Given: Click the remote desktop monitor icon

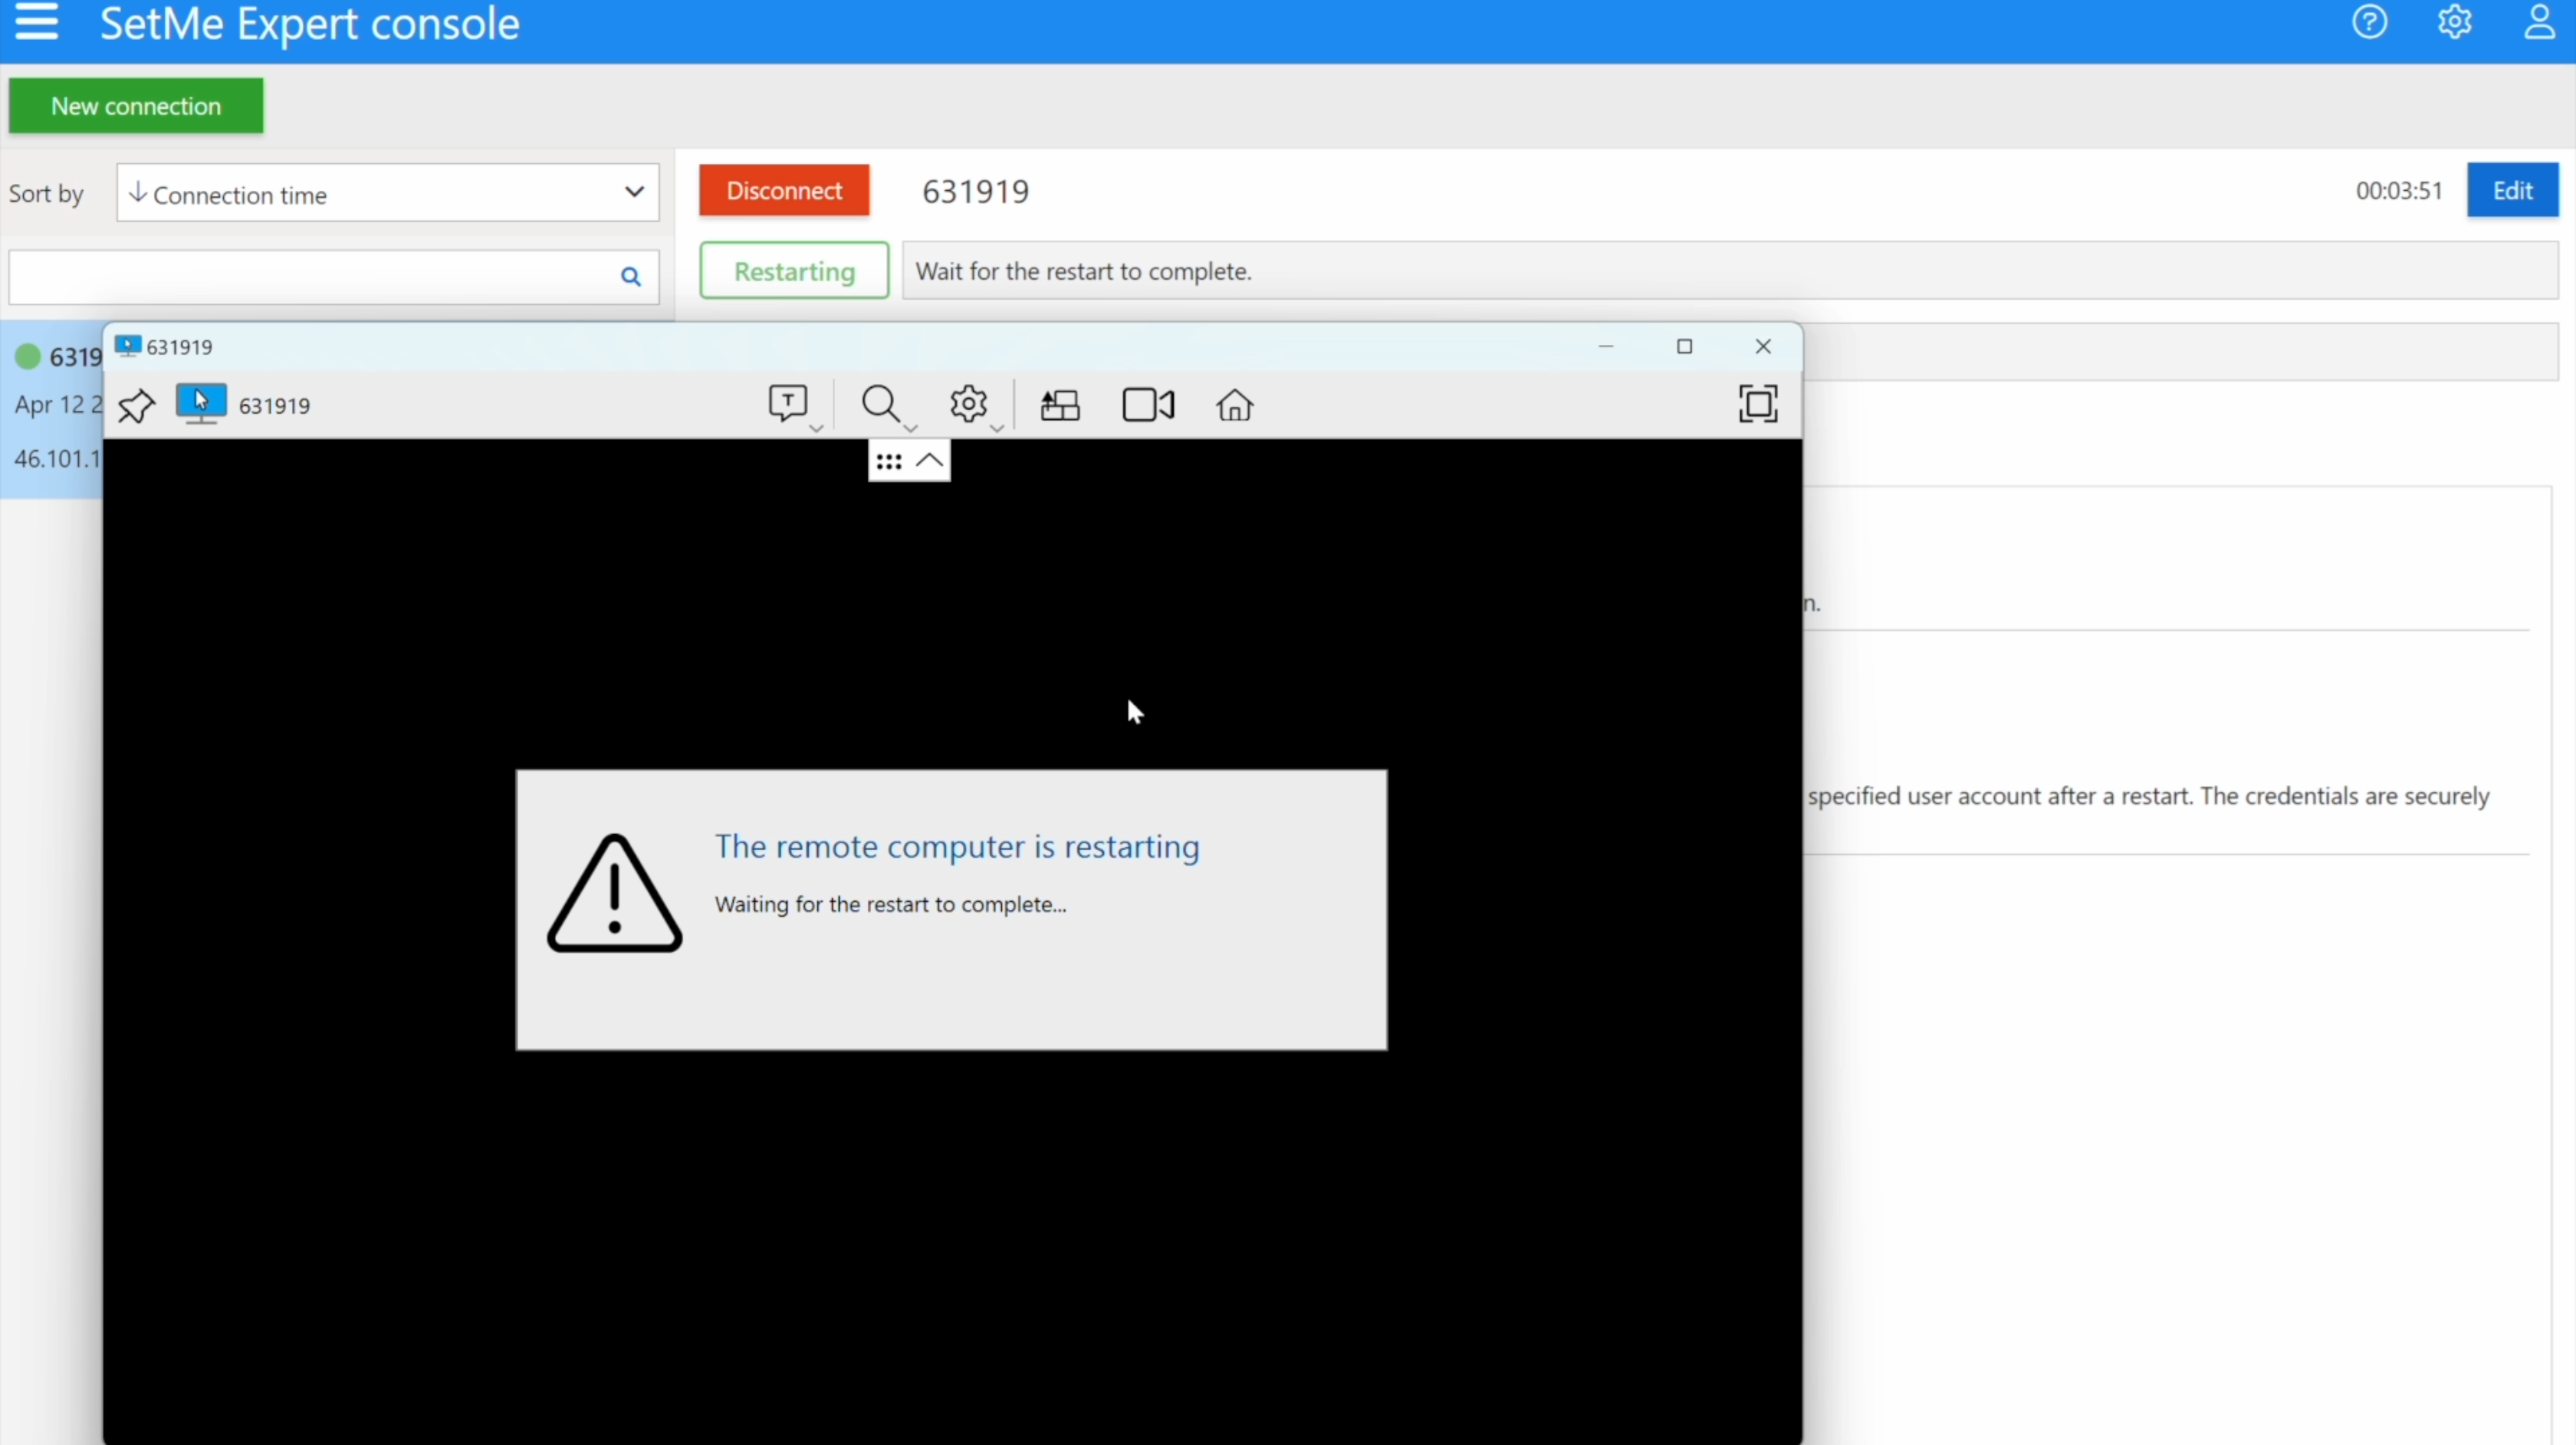Looking at the screenshot, I should tap(201, 404).
